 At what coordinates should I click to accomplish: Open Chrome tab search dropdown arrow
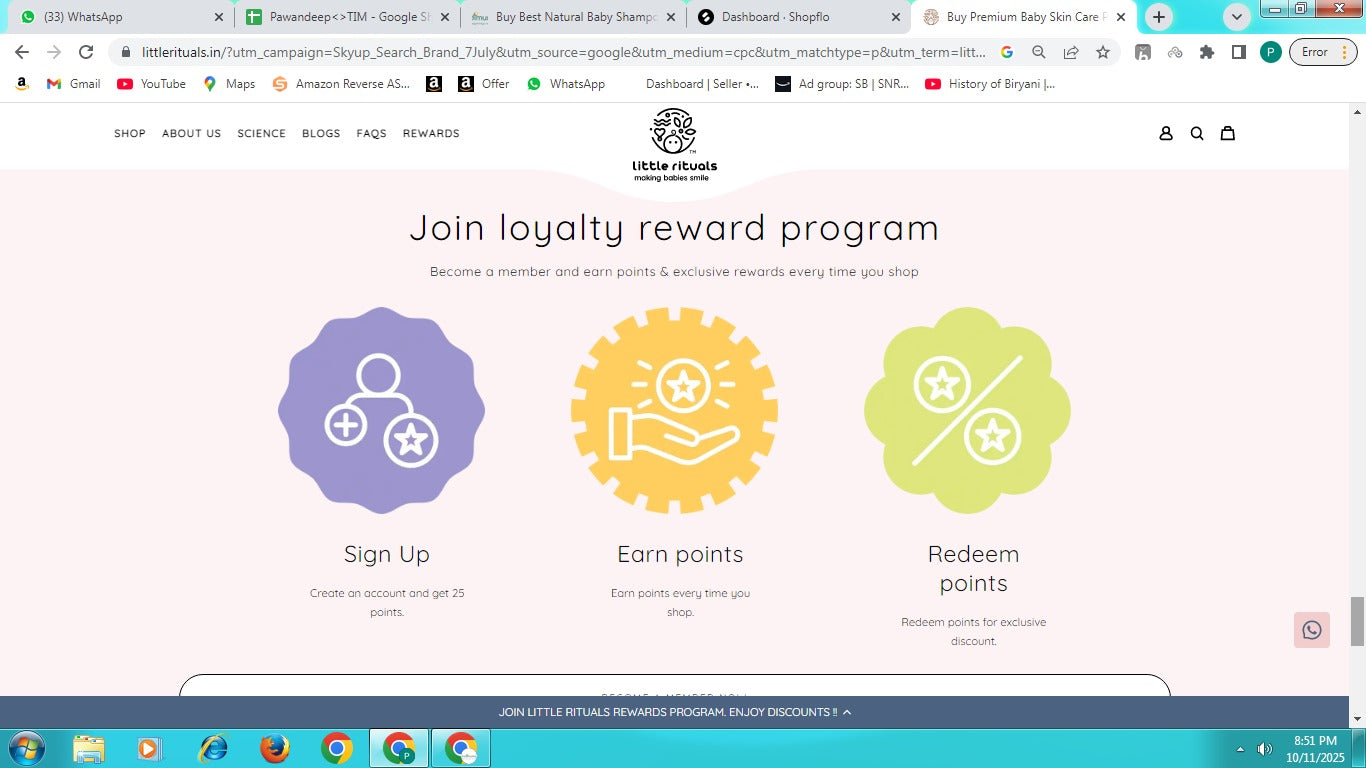(x=1237, y=17)
